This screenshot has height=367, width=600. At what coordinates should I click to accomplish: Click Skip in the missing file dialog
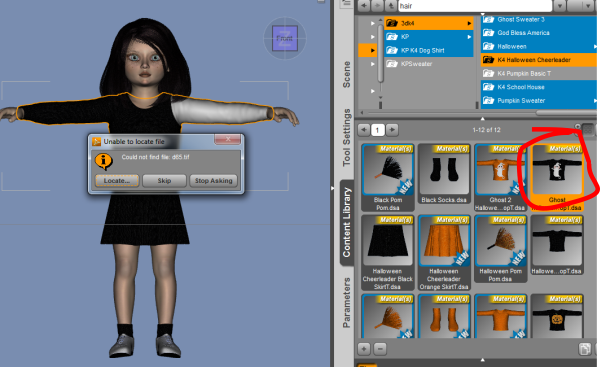pyautogui.click(x=164, y=181)
